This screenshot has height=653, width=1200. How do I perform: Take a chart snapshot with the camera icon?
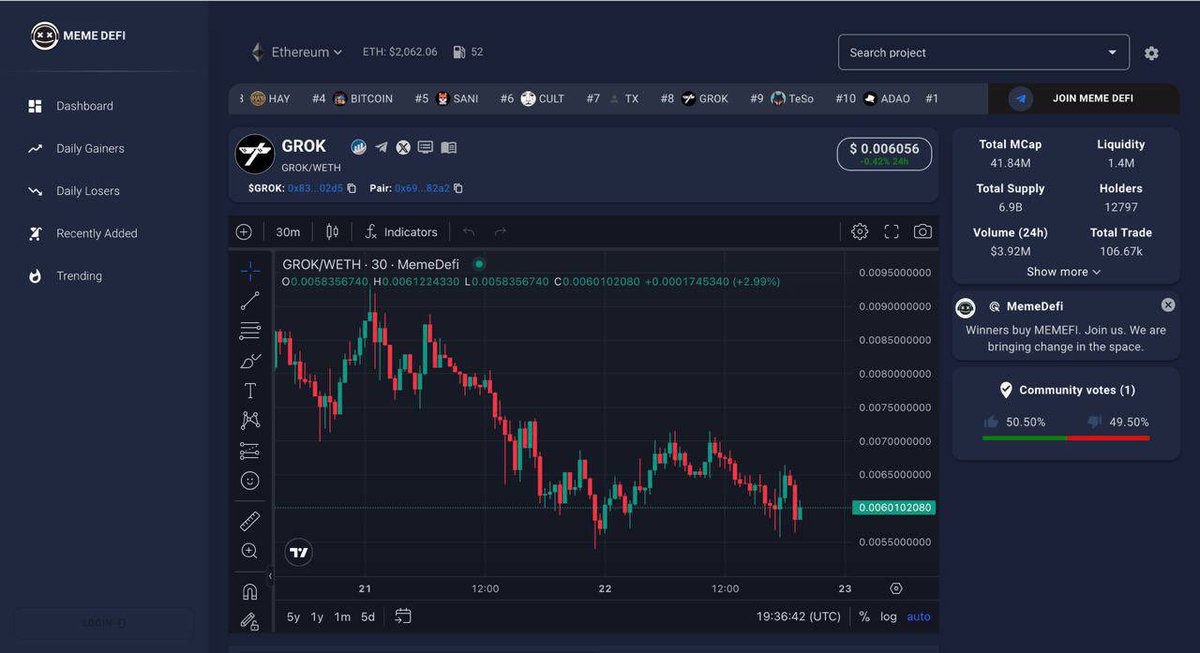tap(922, 231)
